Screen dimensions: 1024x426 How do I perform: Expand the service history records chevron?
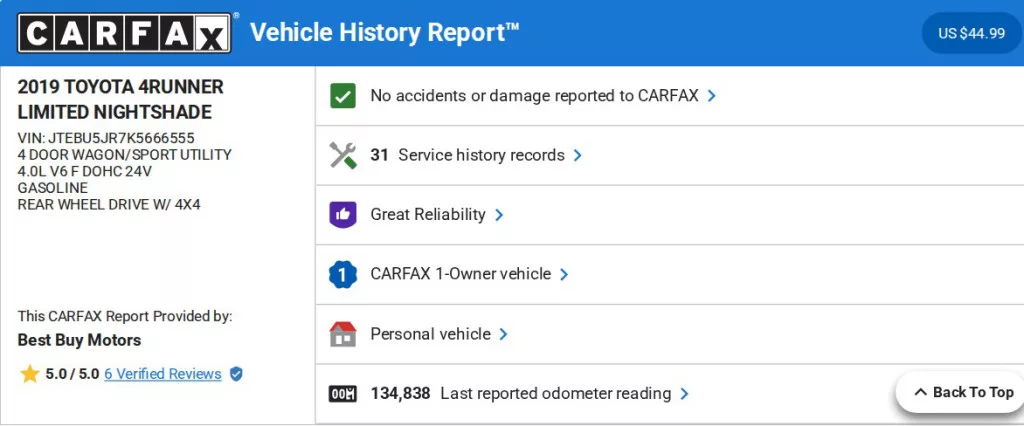[578, 156]
